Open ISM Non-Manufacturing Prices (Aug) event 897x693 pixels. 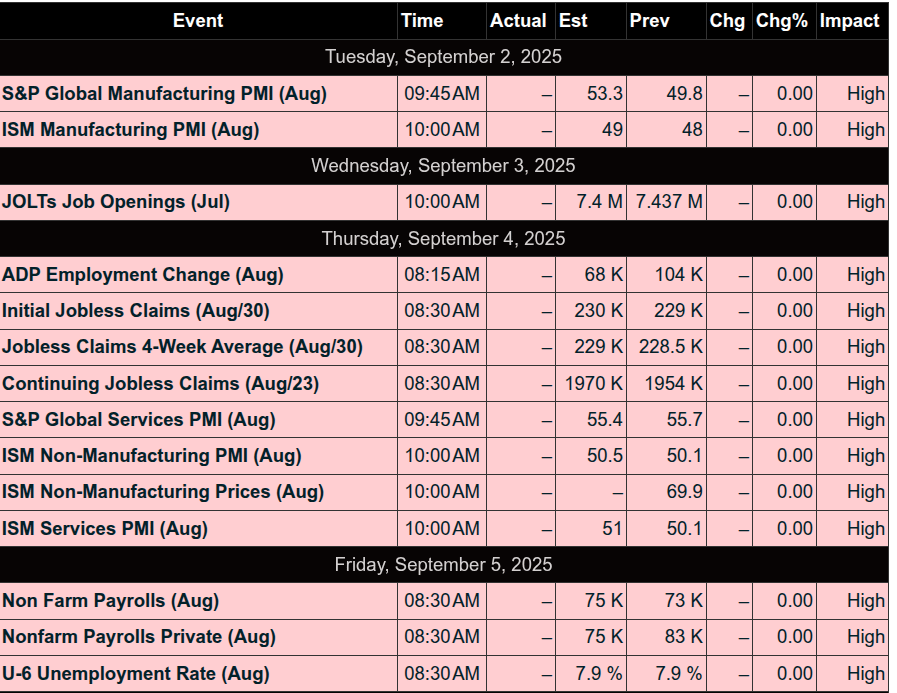(x=162, y=492)
